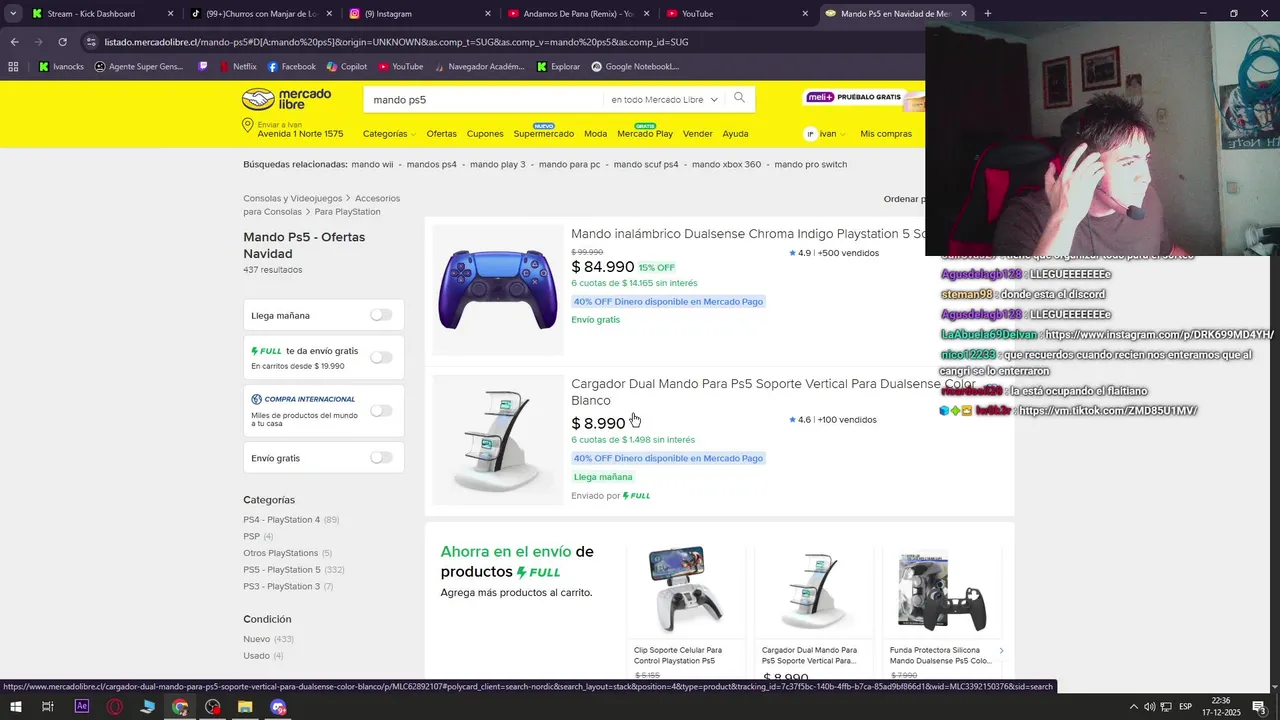Open Cupones in the navigation menu
The image size is (1280, 720).
(x=485, y=134)
